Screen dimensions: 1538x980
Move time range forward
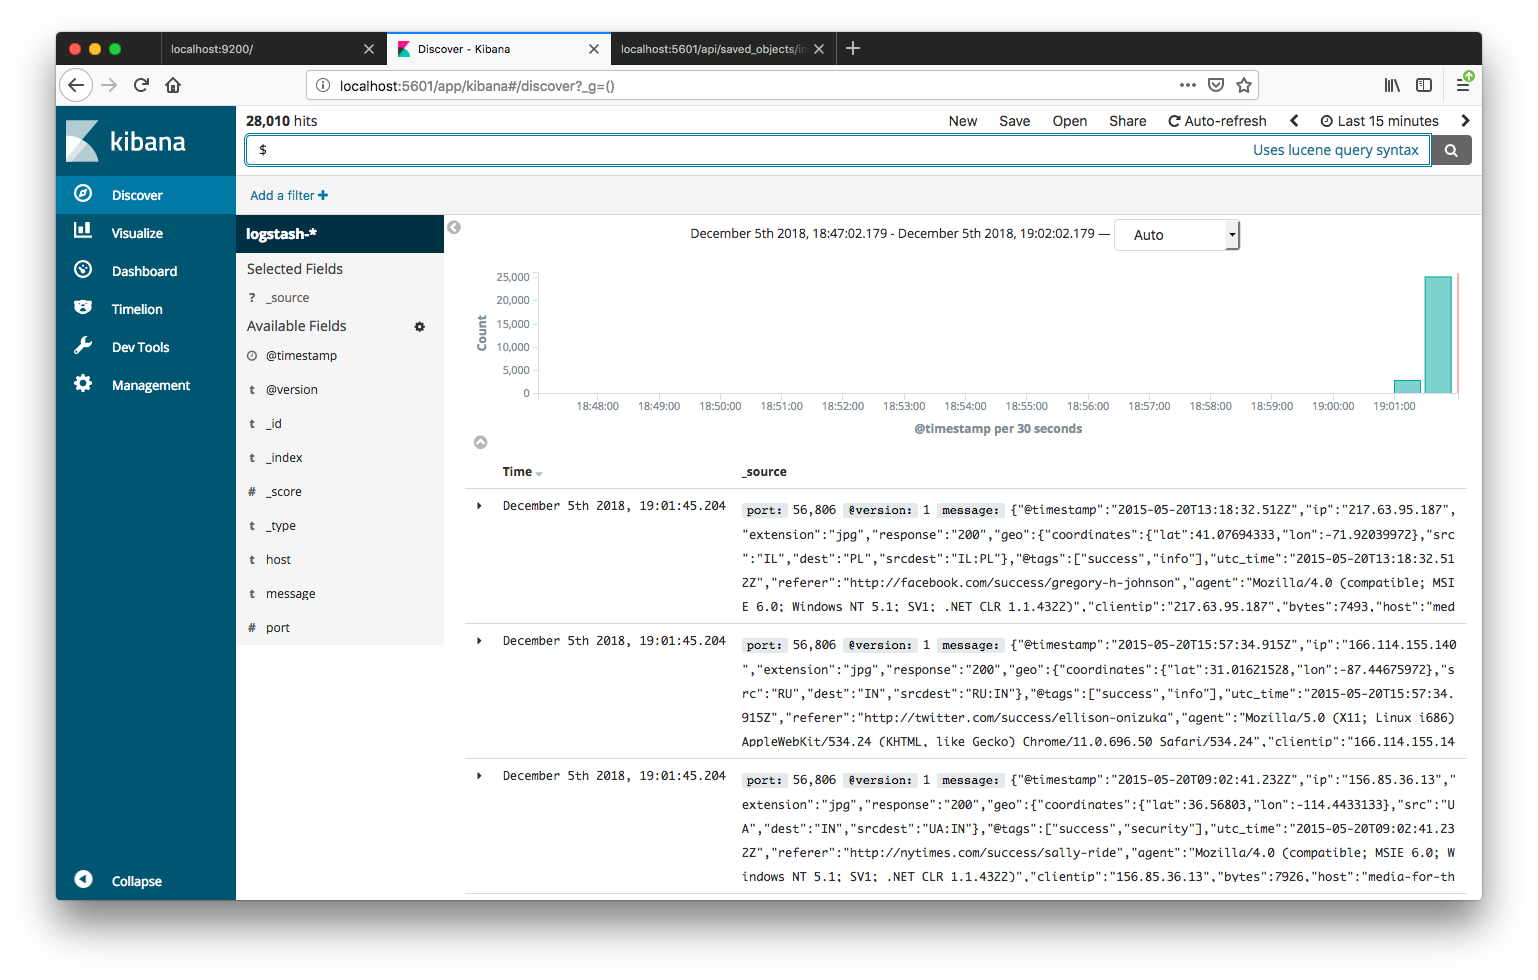pos(1465,121)
